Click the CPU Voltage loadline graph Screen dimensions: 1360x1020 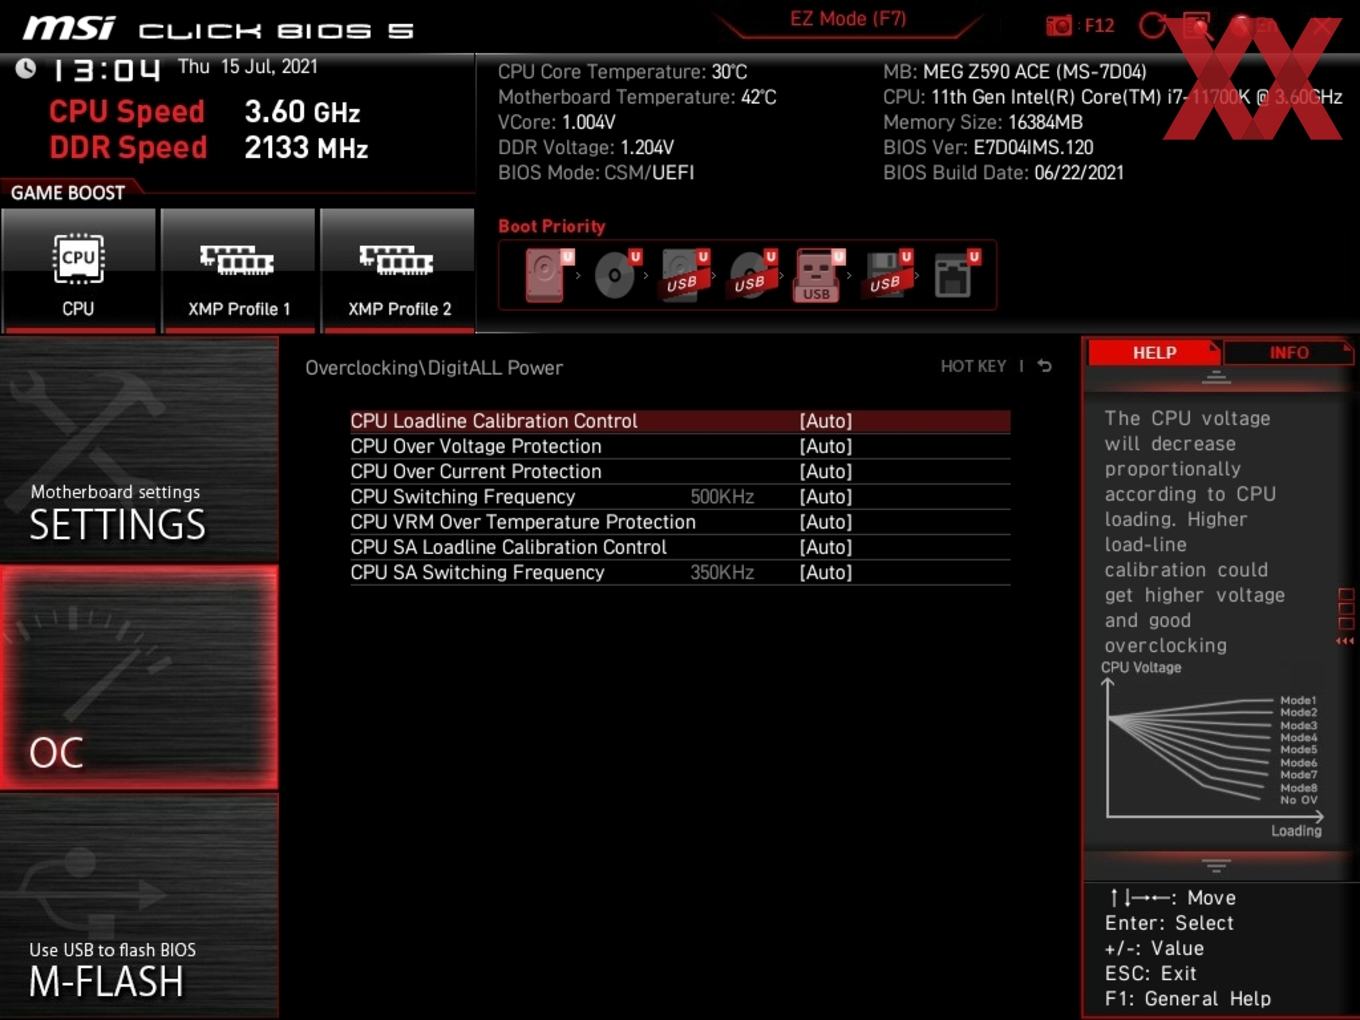point(1212,750)
